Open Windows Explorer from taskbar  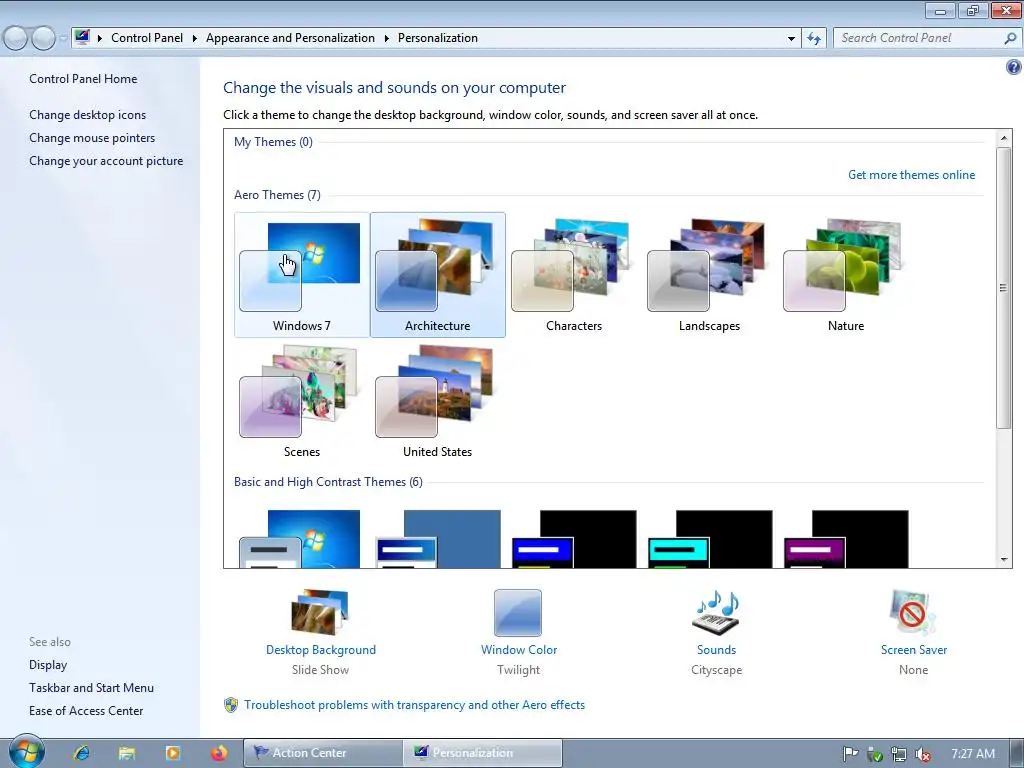127,753
